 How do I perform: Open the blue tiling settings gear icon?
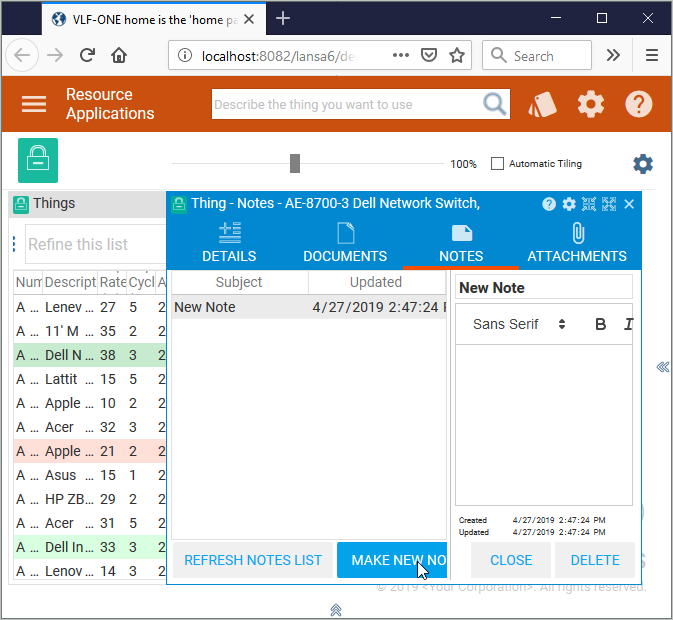click(x=643, y=164)
